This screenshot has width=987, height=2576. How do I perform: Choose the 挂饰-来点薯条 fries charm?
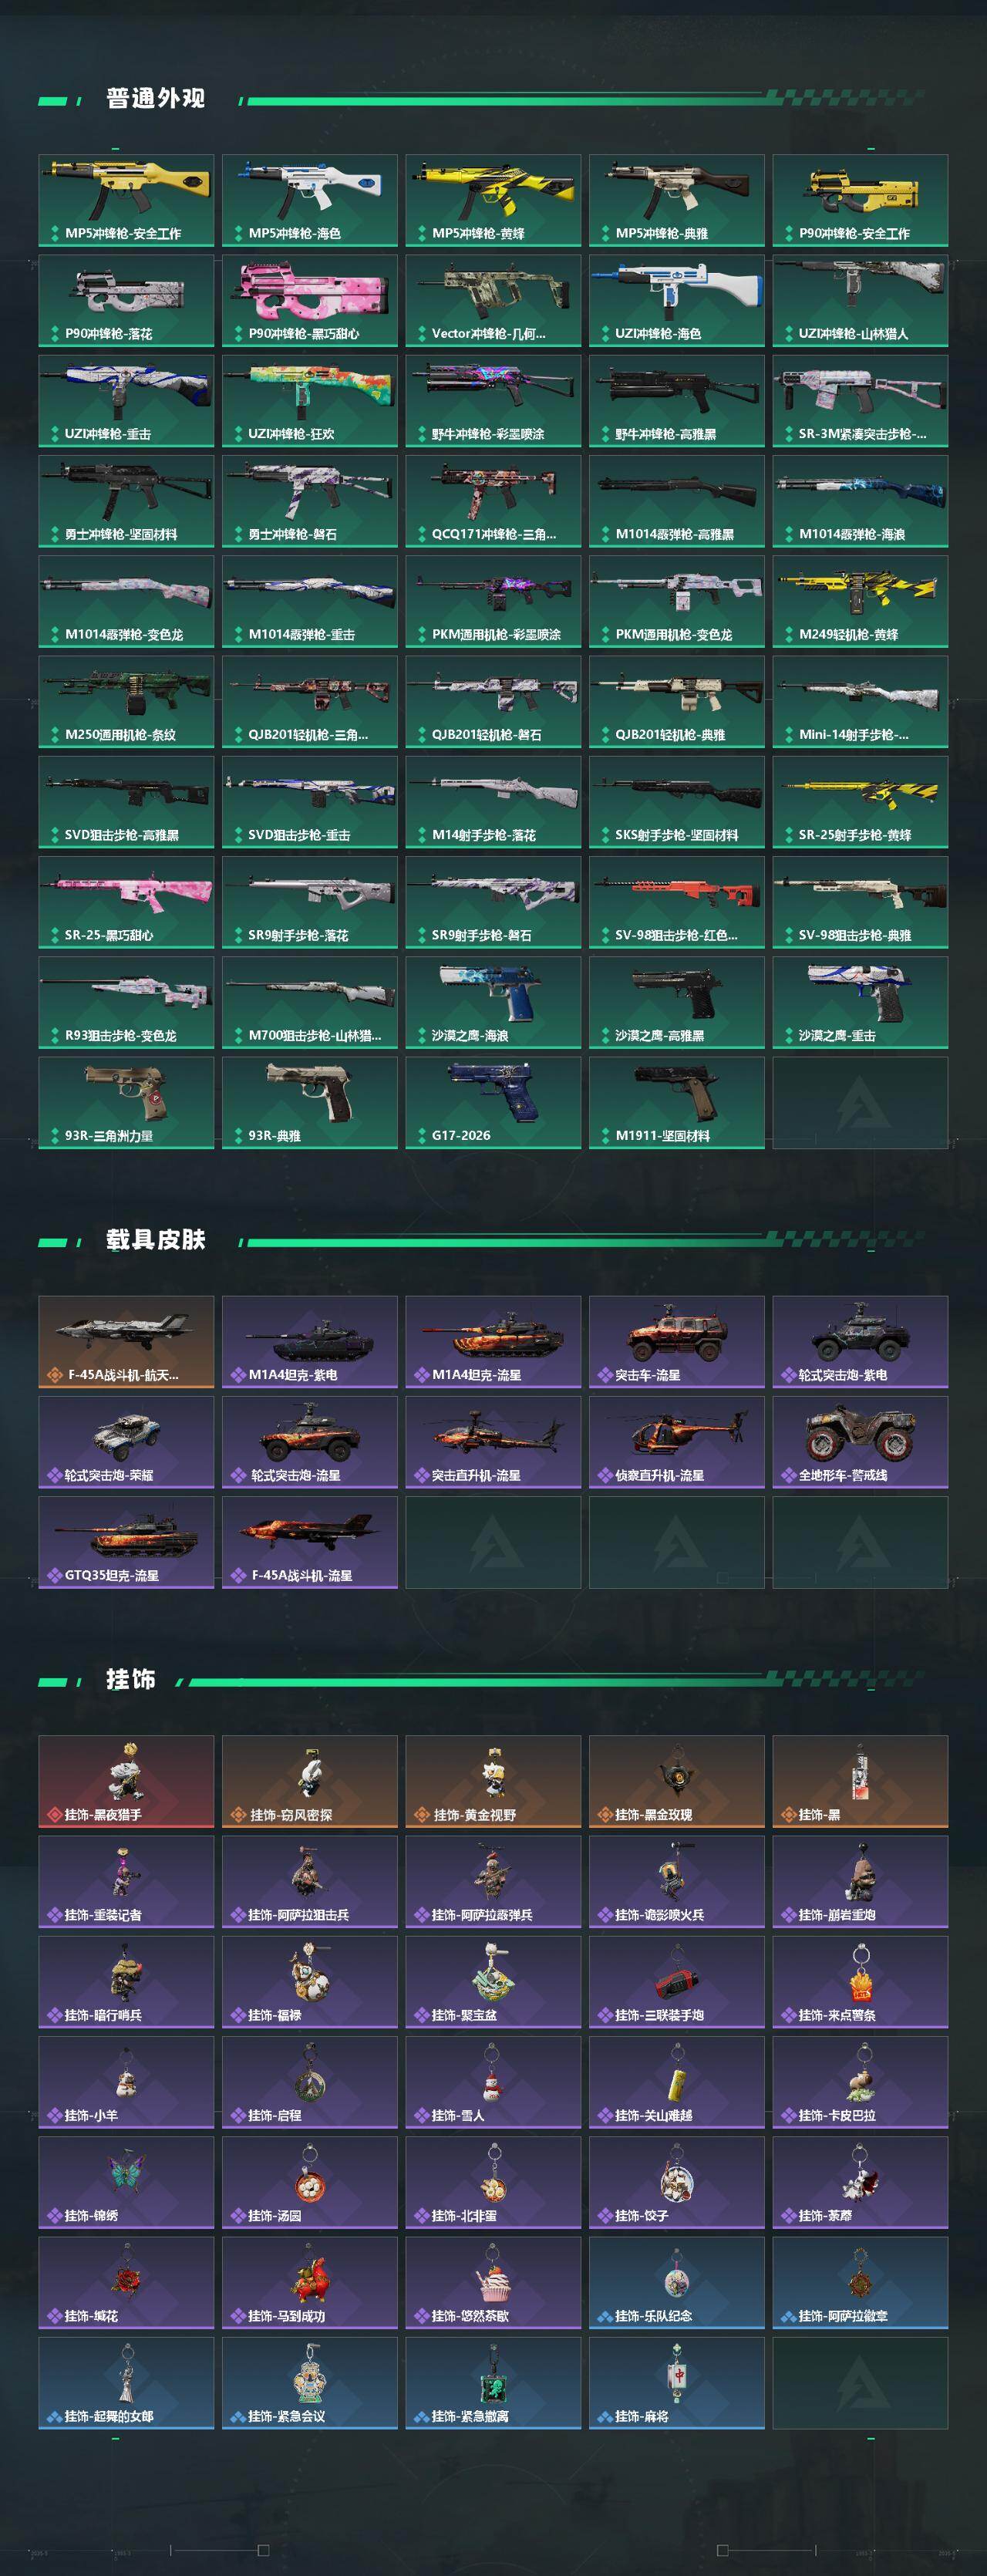pos(860,1982)
